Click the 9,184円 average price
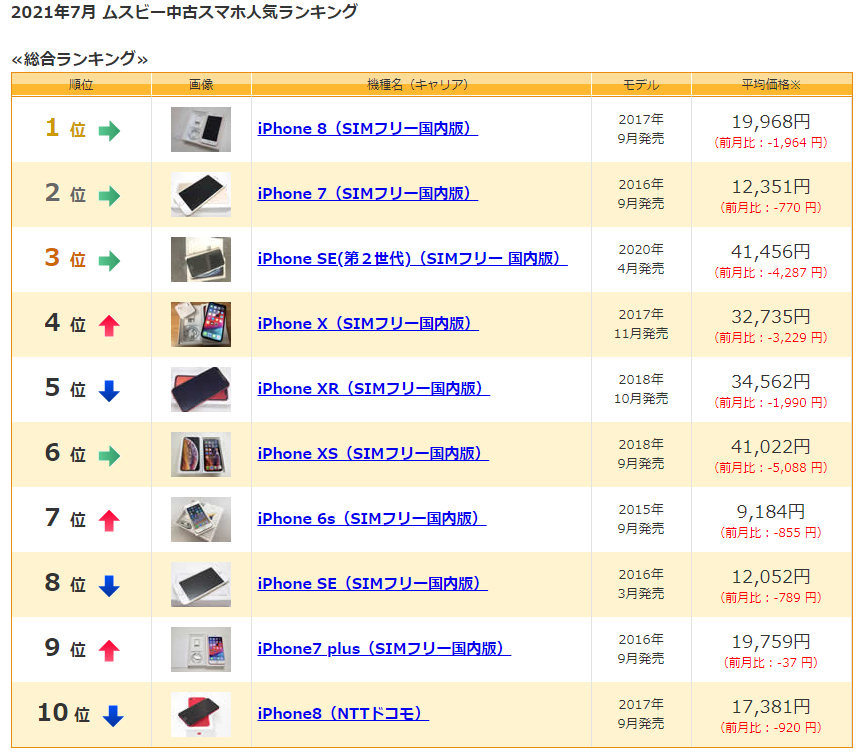Image resolution: width=865 pixels, height=756 pixels. pyautogui.click(x=771, y=512)
